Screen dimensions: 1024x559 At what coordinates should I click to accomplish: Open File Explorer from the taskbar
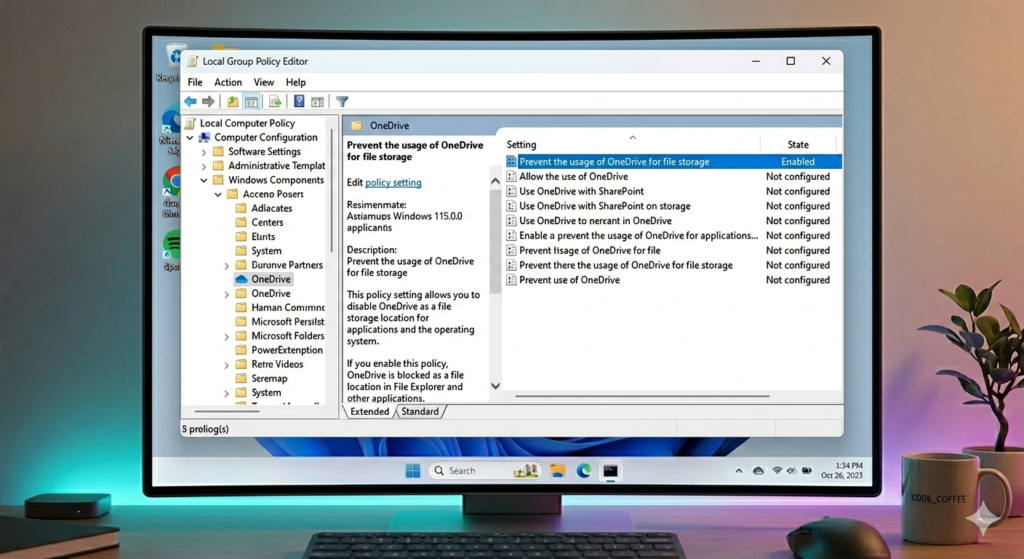[x=557, y=471]
